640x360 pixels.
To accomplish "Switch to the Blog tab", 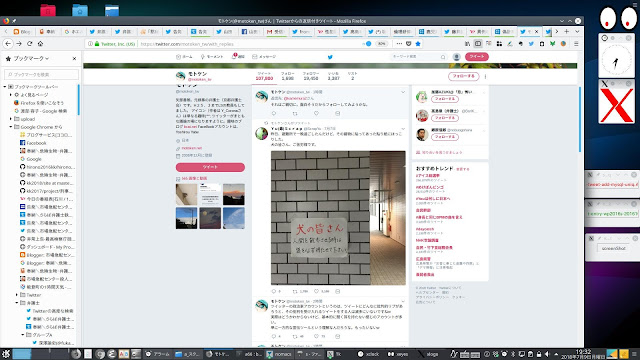I will pyautogui.click(x=22, y=31).
